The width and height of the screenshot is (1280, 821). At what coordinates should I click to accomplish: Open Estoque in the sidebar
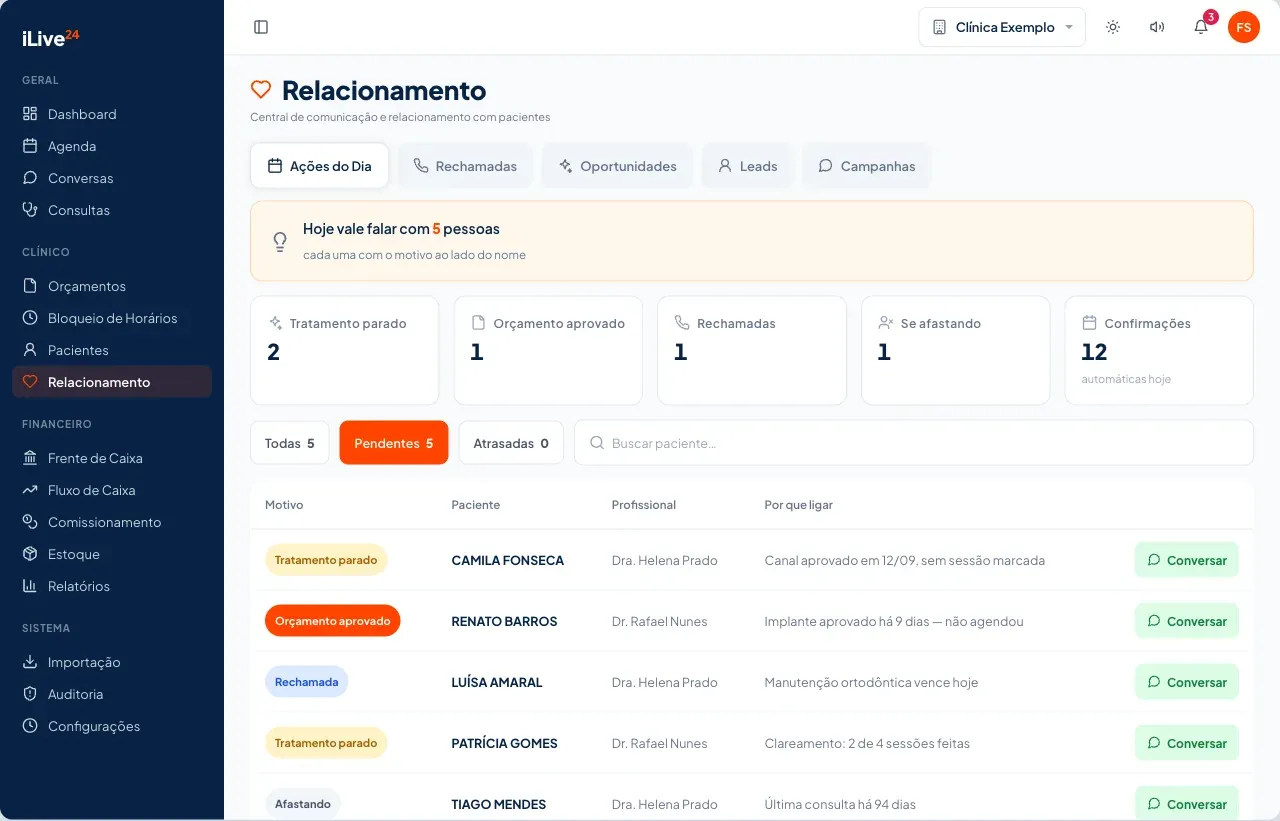[112, 554]
